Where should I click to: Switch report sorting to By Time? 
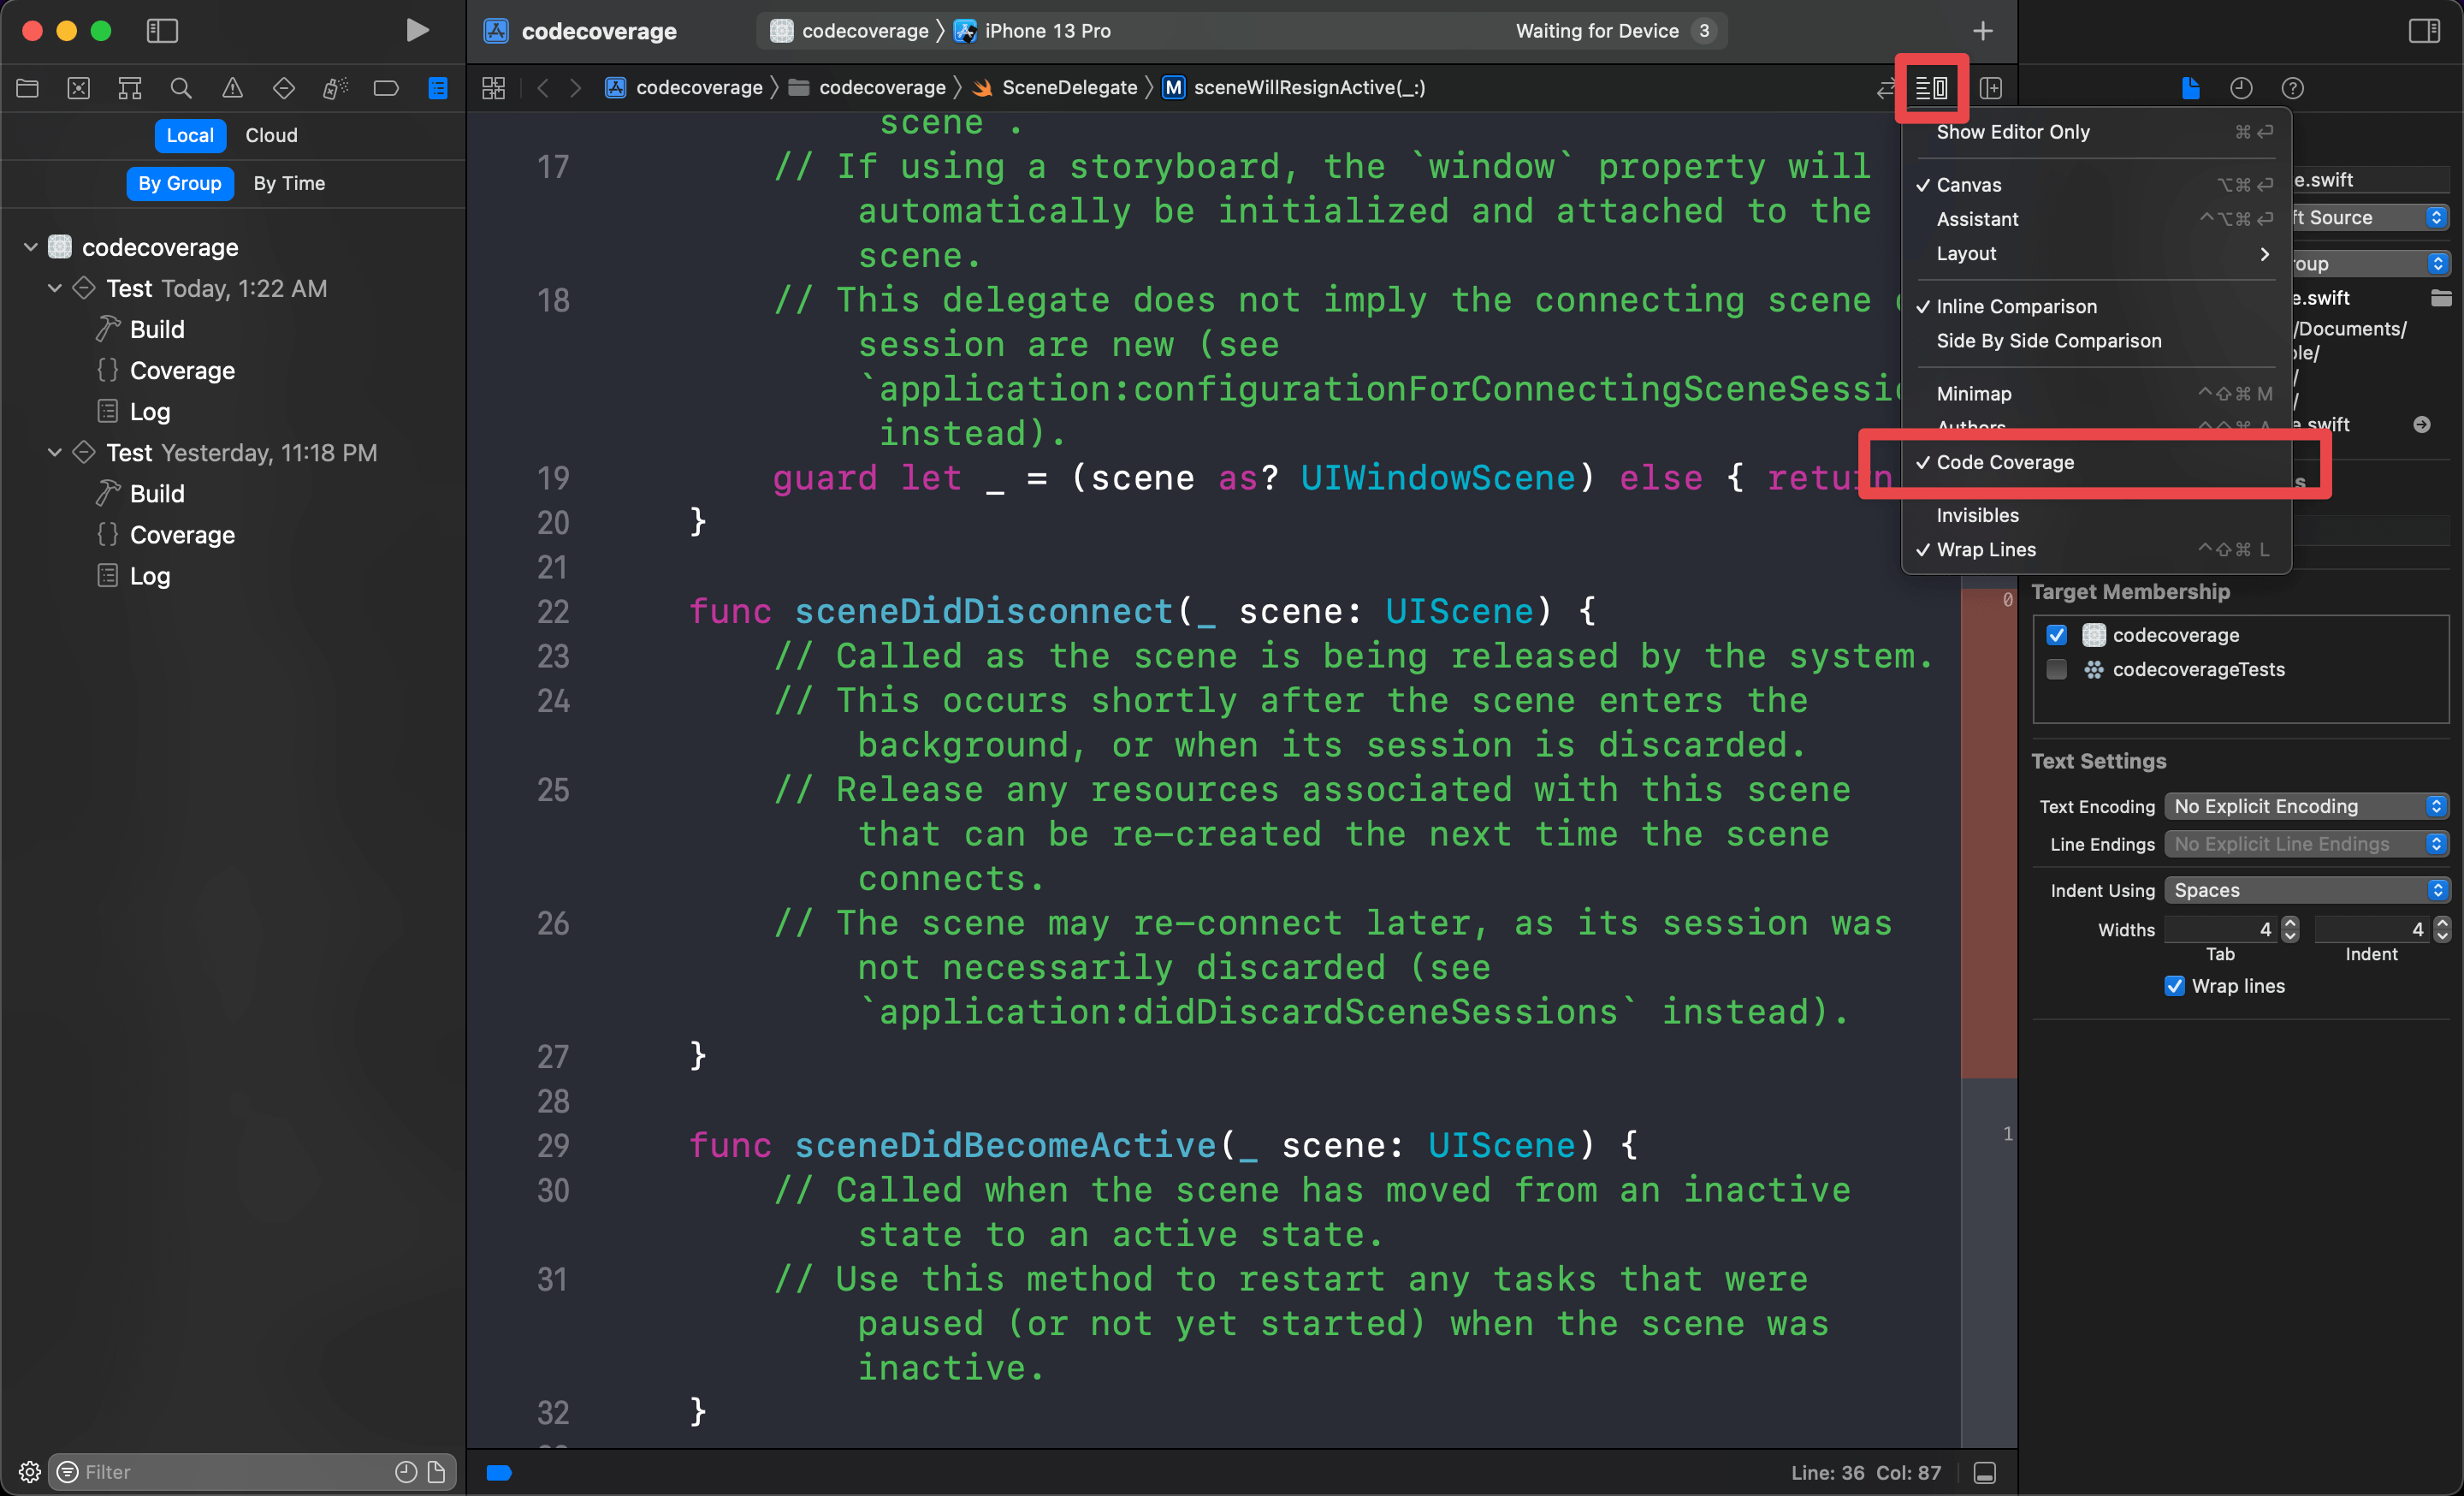[289, 183]
